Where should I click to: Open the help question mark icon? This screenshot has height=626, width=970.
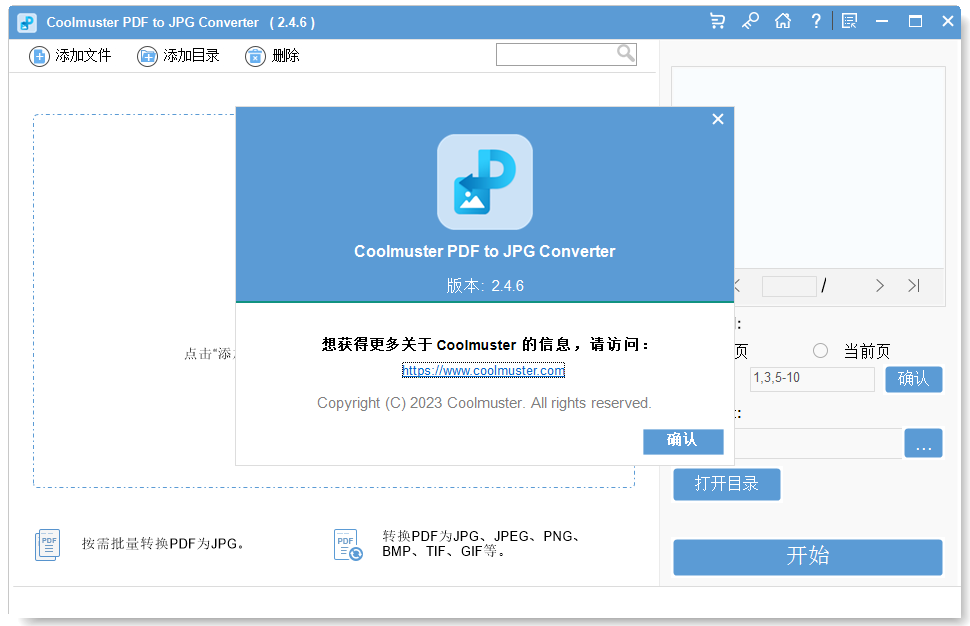(x=816, y=22)
